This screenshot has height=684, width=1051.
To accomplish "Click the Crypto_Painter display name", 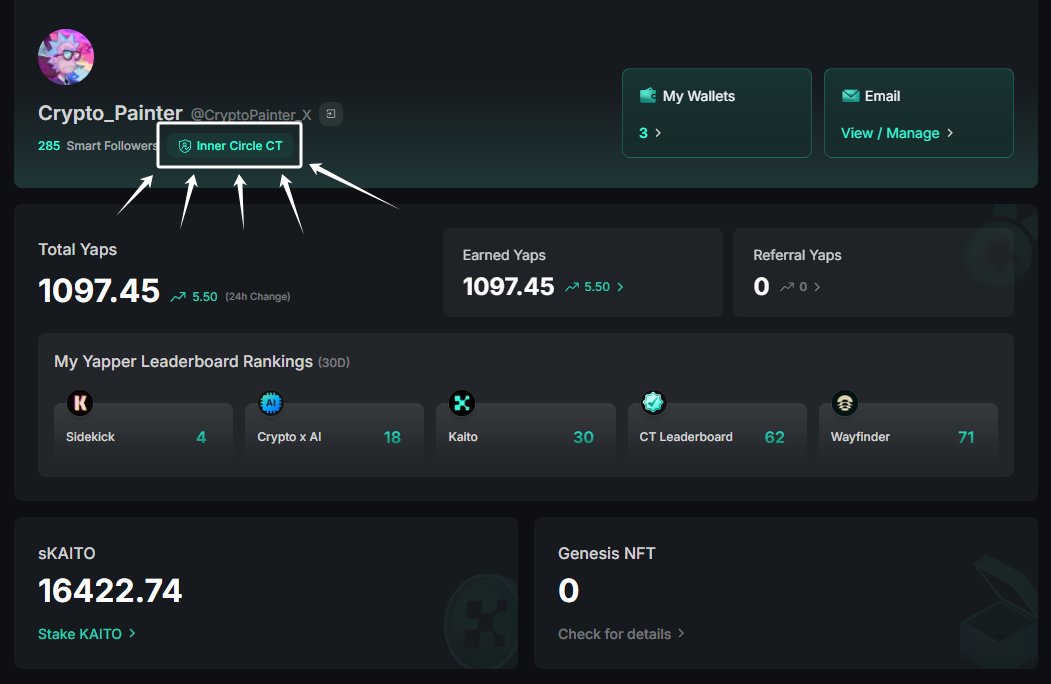I will pos(110,113).
